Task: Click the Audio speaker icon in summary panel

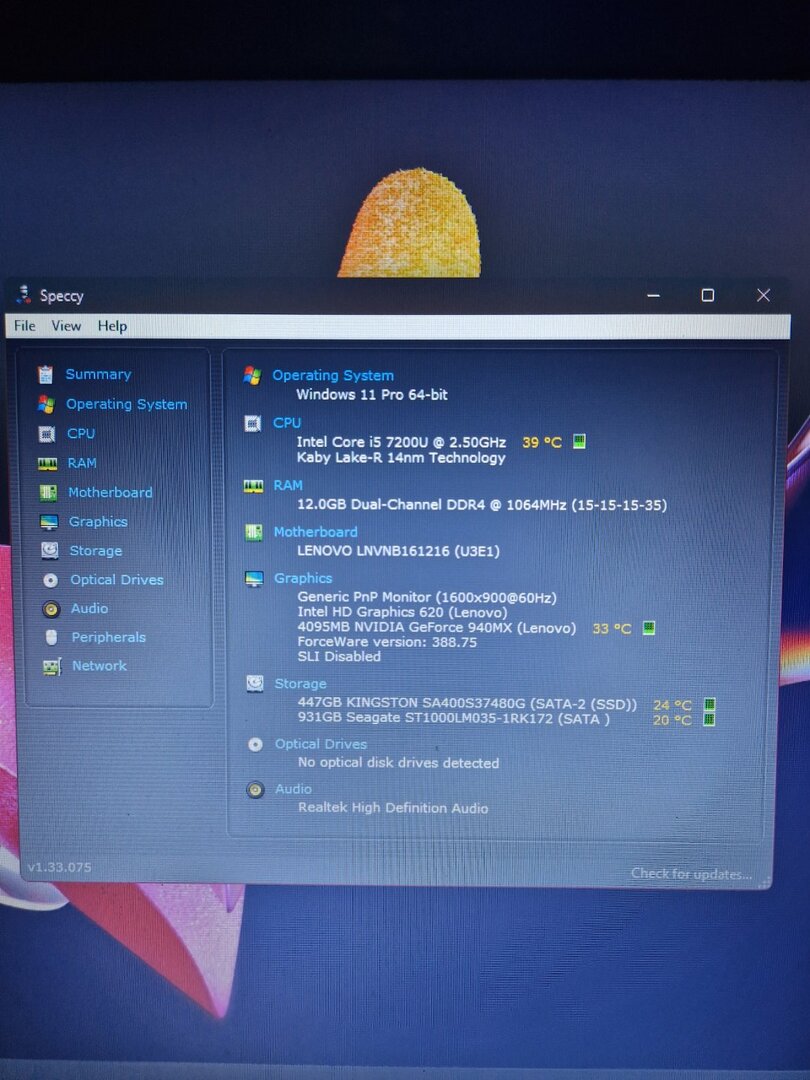Action: (x=255, y=789)
